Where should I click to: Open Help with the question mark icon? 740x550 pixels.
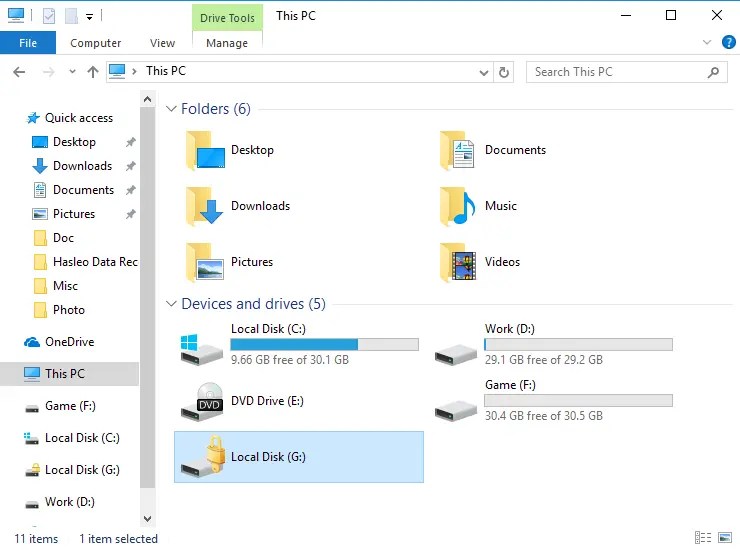728,42
